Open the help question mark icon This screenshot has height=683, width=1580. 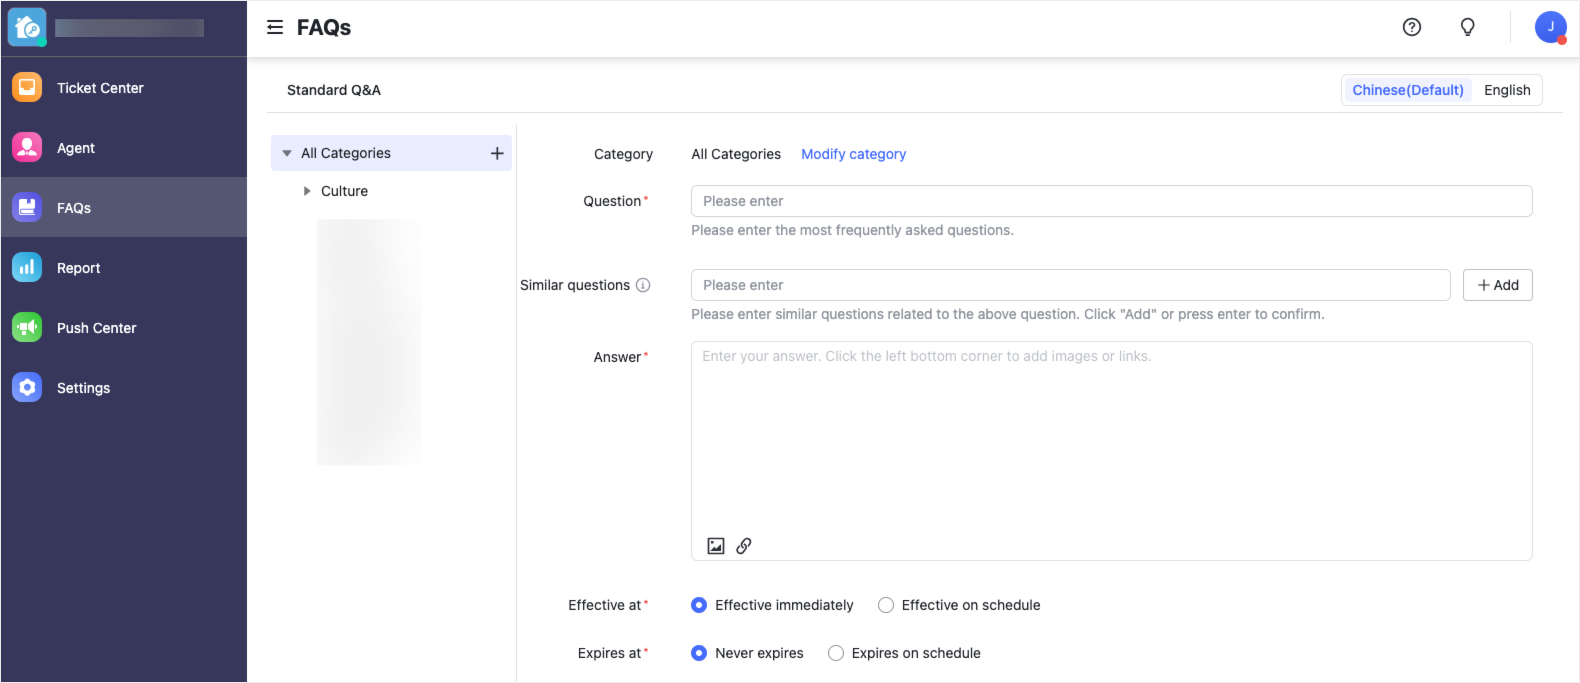(1411, 27)
